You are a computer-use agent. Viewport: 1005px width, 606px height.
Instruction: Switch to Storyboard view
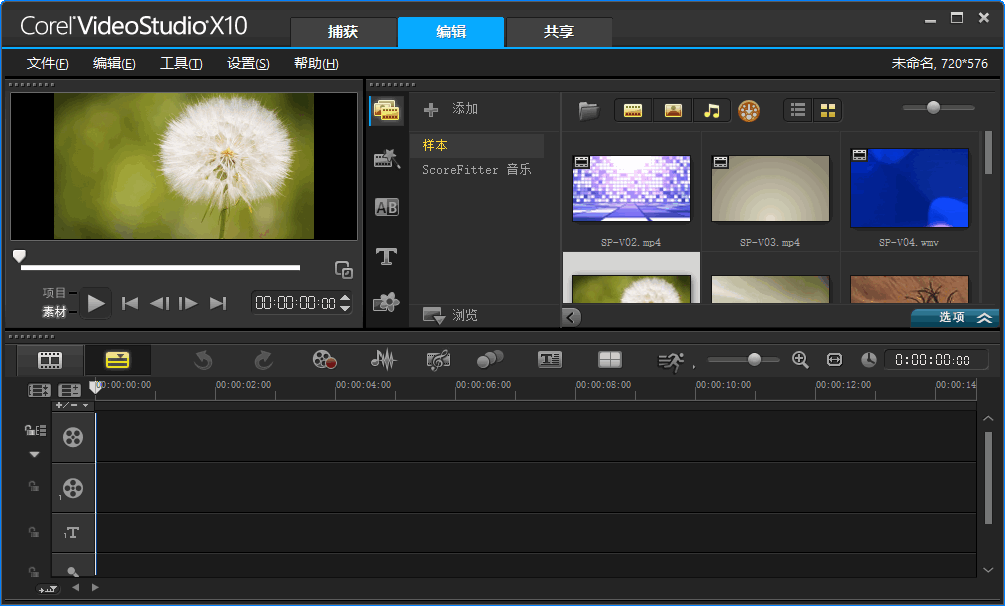tap(50, 360)
